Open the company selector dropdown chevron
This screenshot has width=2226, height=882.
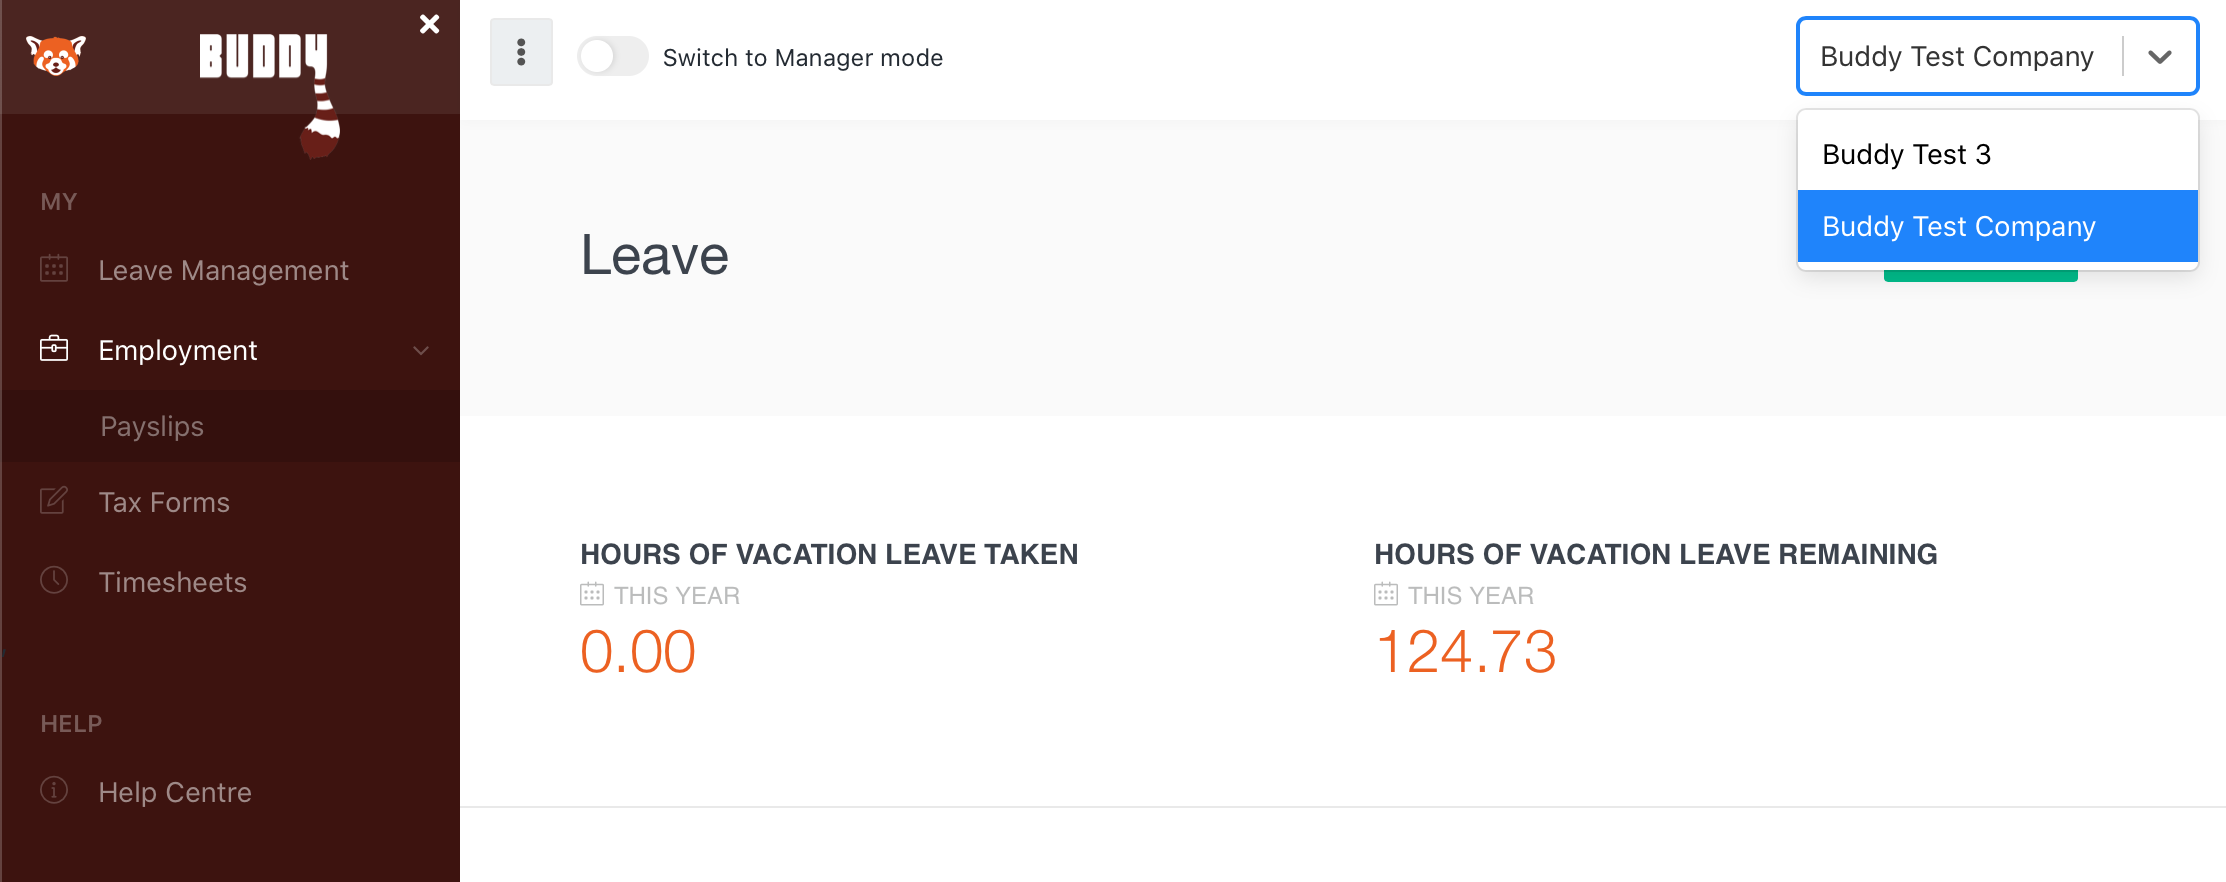point(2160,57)
